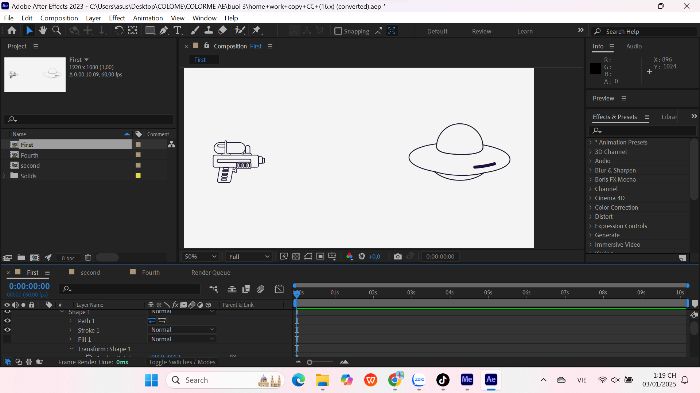Select the Pan Behind anchor point tool
The height and width of the screenshot is (393, 700).
click(x=133, y=30)
